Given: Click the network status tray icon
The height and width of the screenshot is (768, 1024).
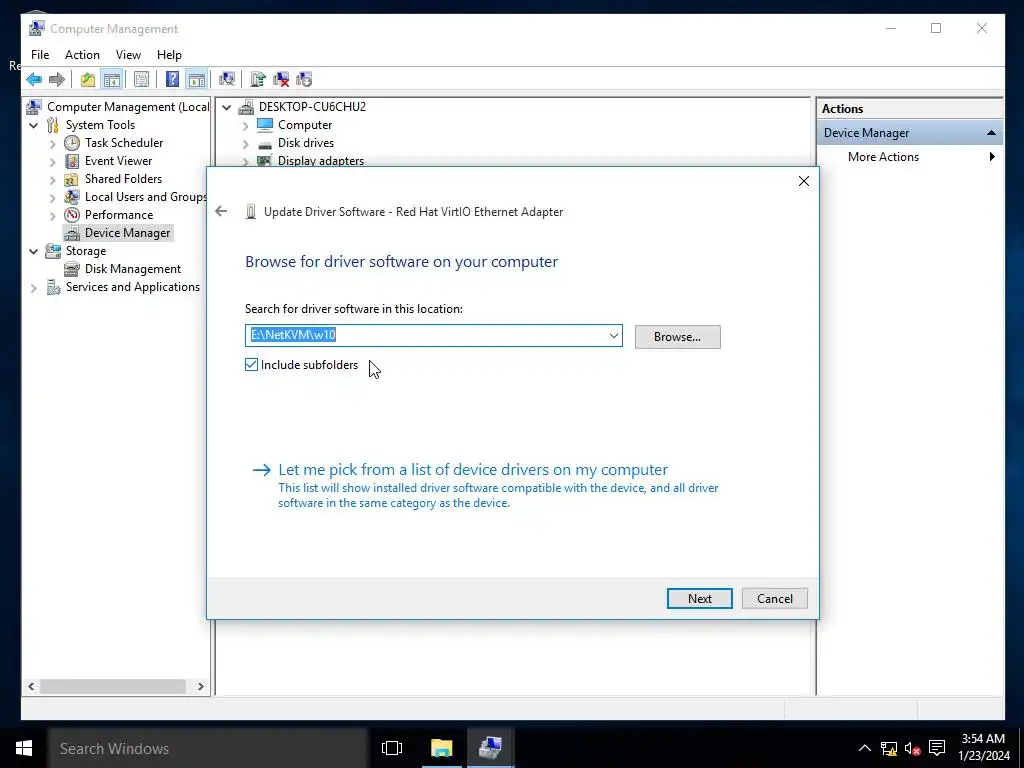Looking at the screenshot, I should (889, 748).
